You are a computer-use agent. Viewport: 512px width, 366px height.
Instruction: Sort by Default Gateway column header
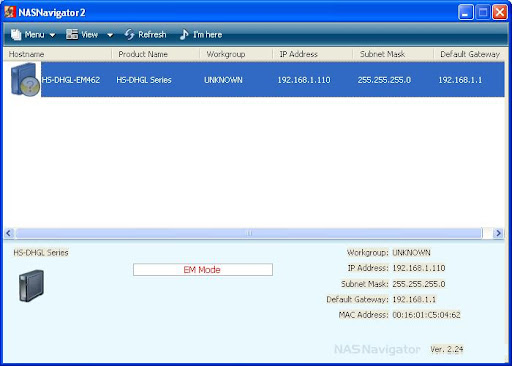[470, 54]
